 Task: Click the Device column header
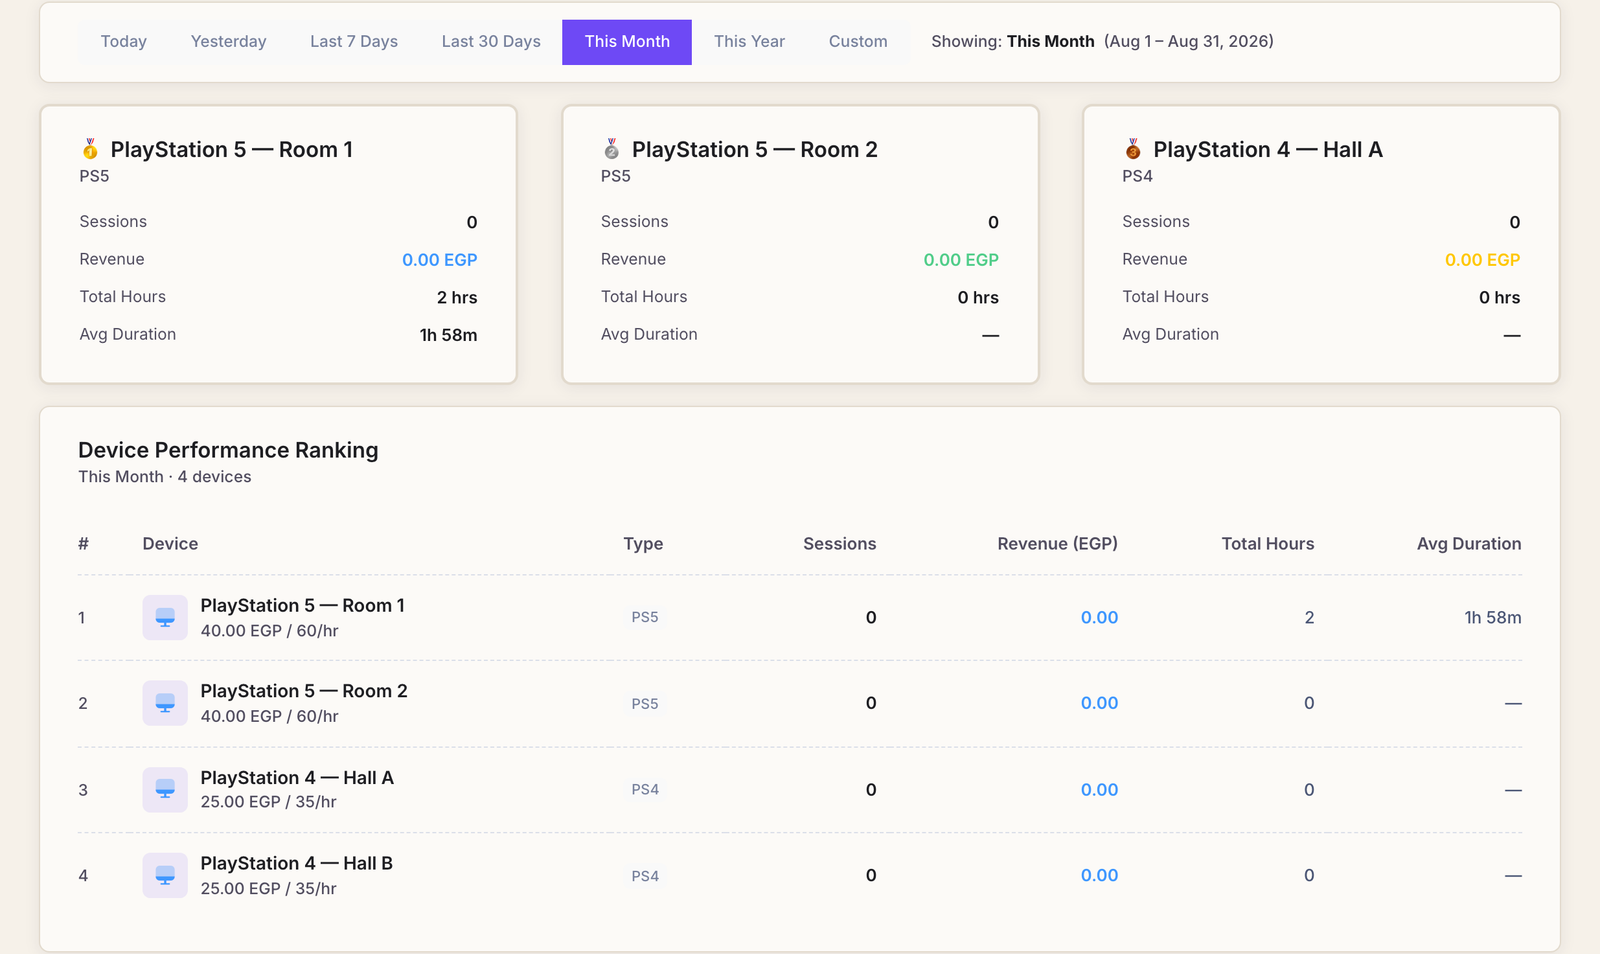point(170,544)
